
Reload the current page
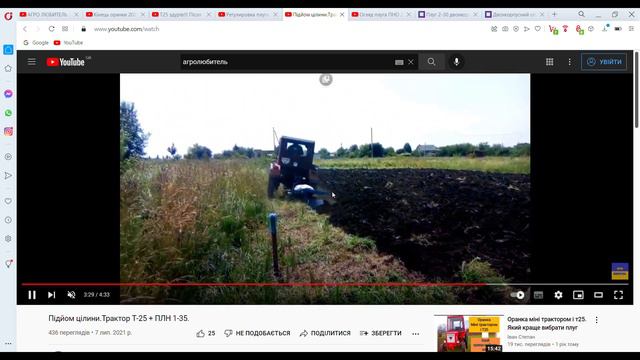point(51,29)
